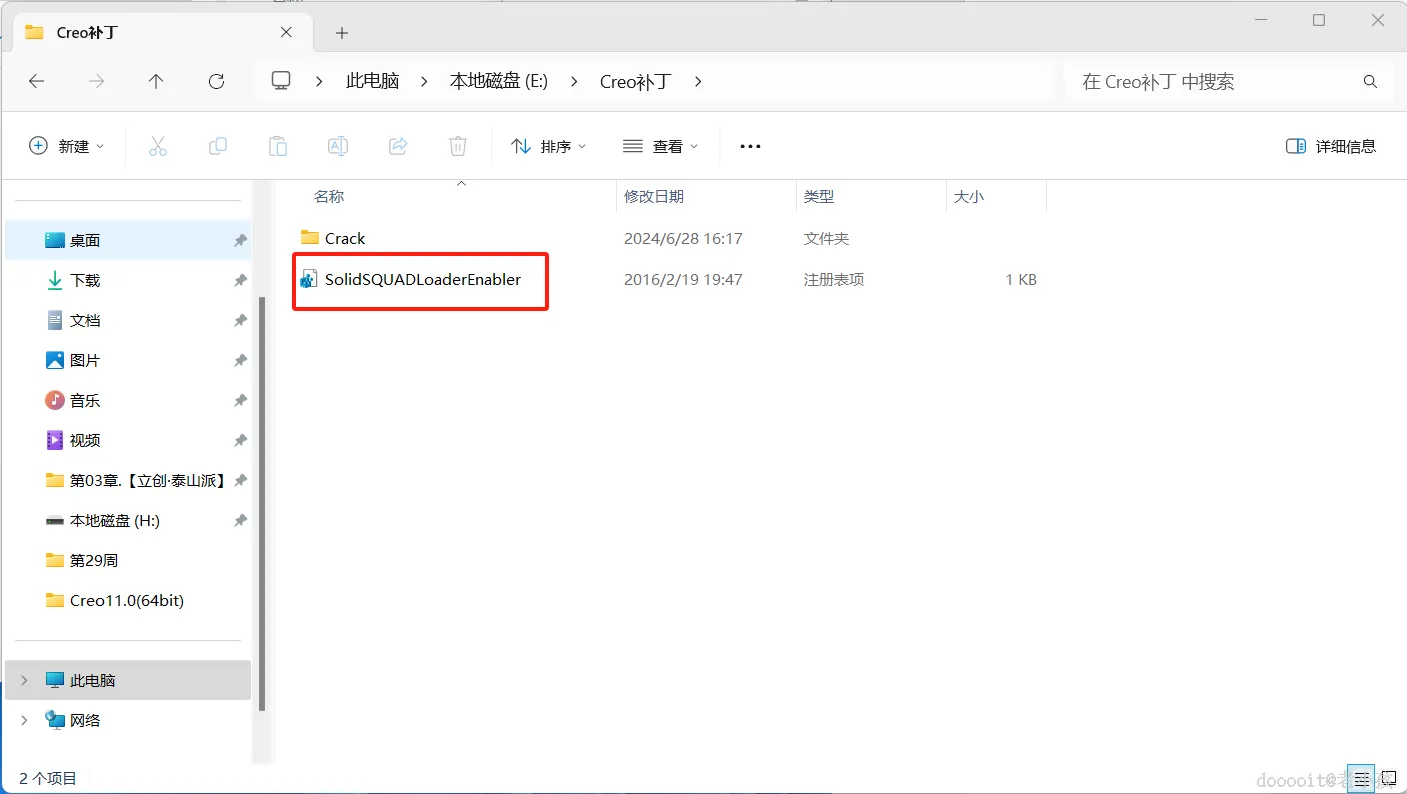The width and height of the screenshot is (1407, 794).
Task: Click the Rename icon in the toolbar
Action: (338, 146)
